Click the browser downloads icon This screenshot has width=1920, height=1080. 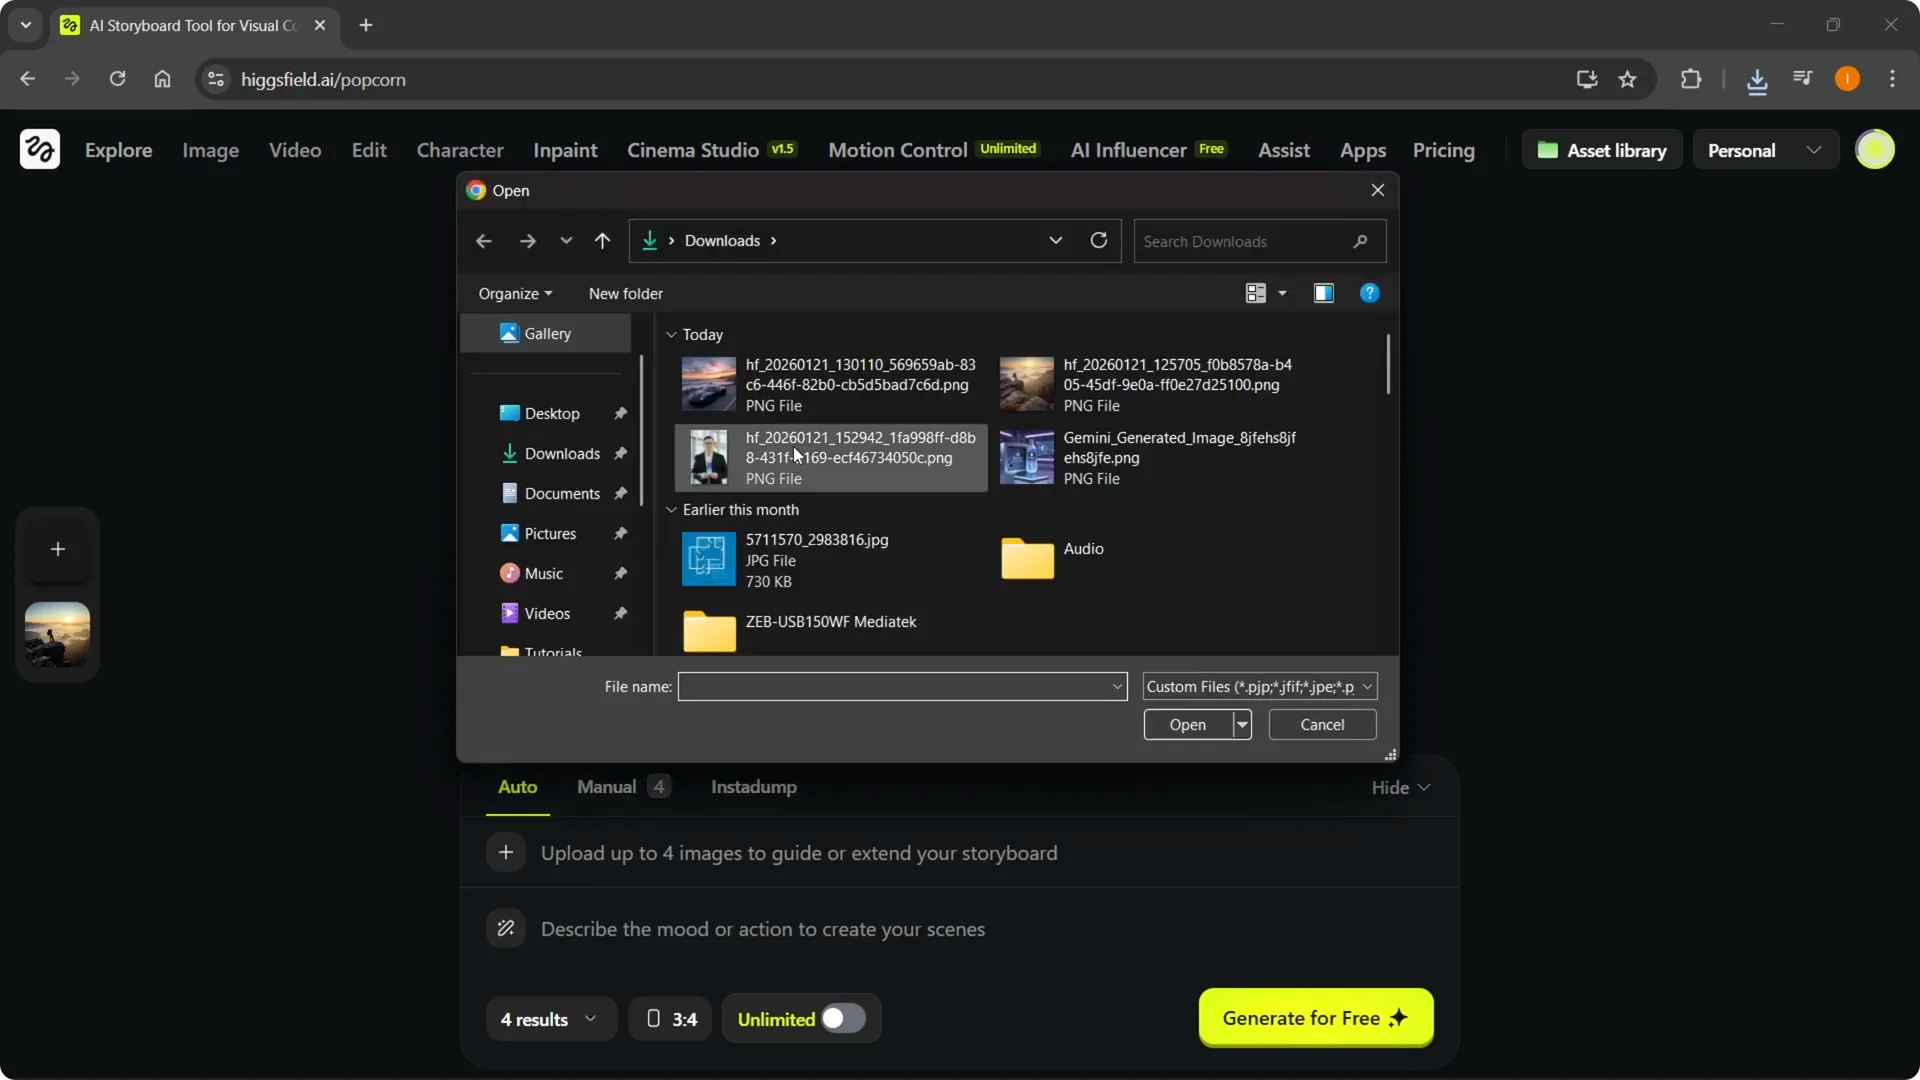pyautogui.click(x=1758, y=79)
